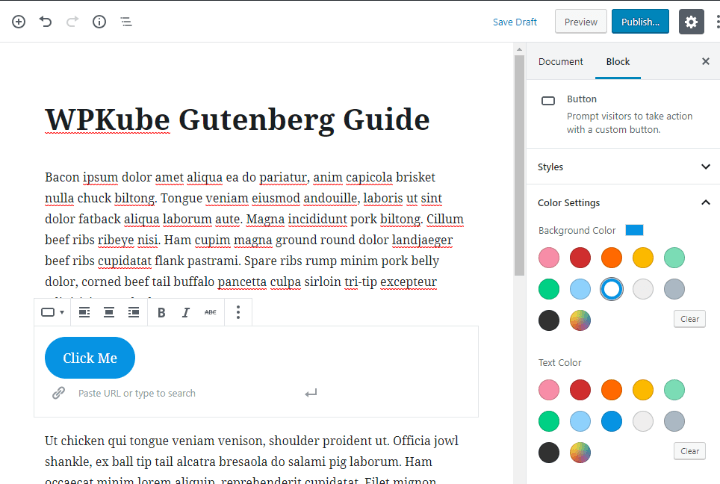Image resolution: width=720 pixels, height=484 pixels.
Task: Pick light green text color
Action: (674, 390)
